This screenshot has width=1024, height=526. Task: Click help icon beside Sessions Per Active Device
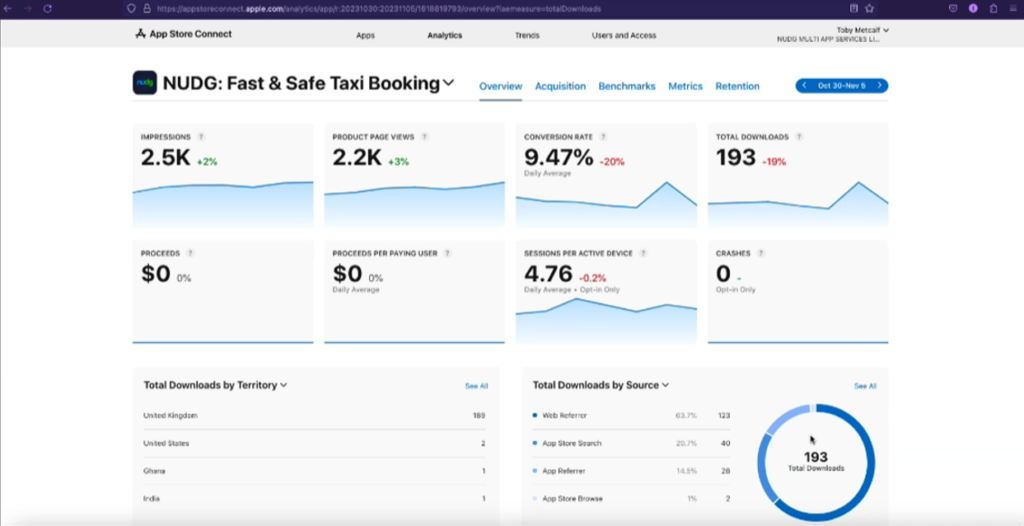(643, 253)
